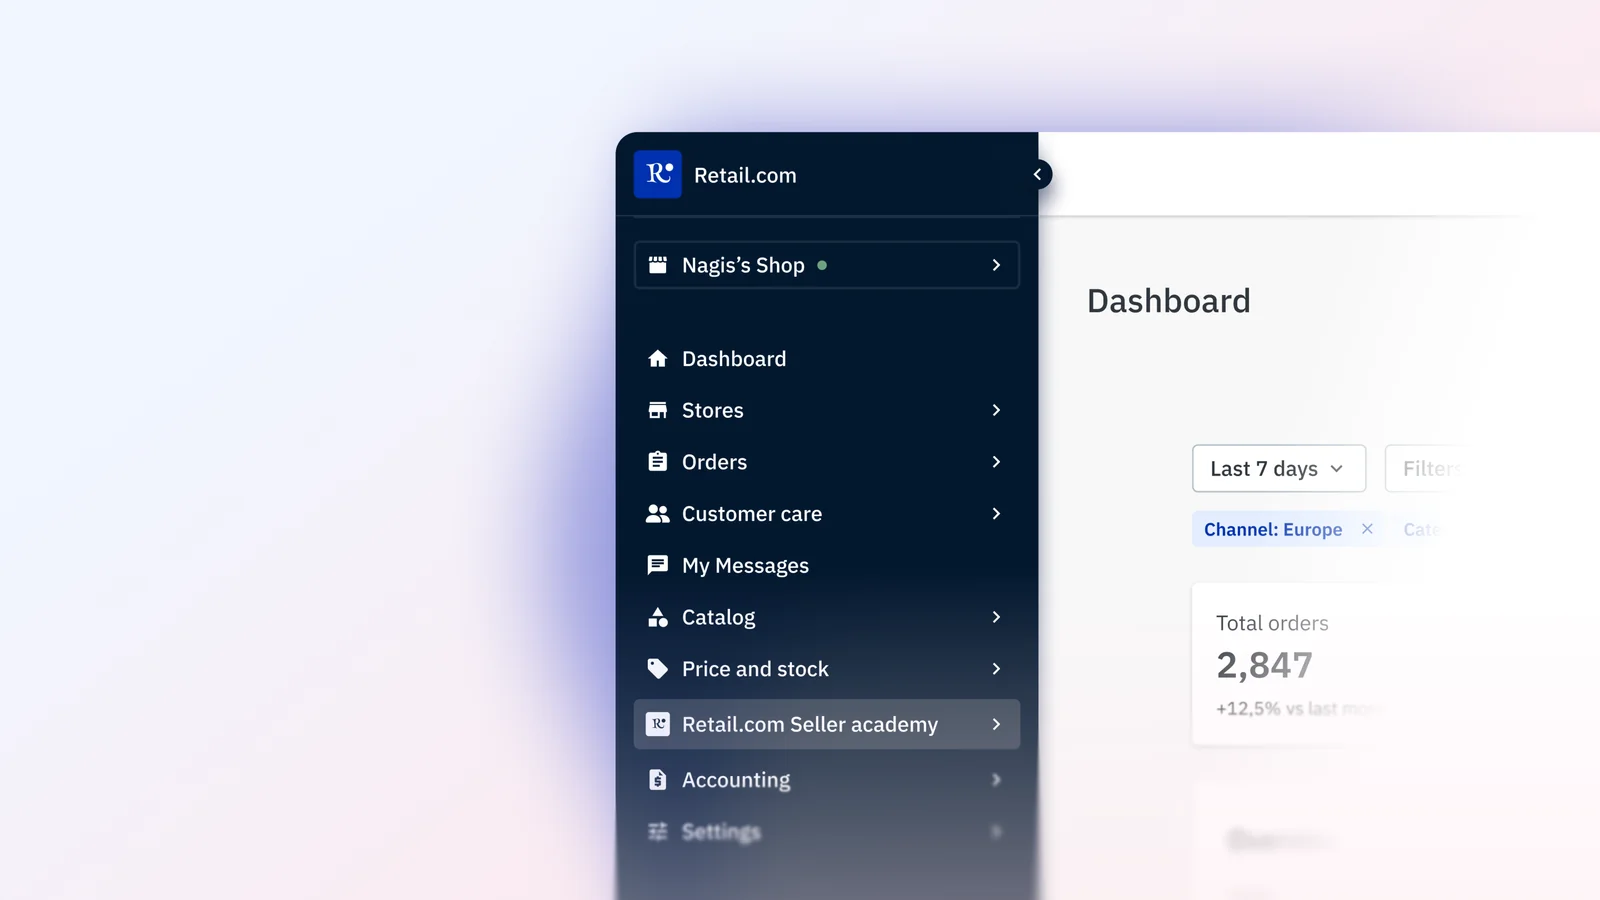This screenshot has height=900, width=1600.
Task: Expand the Seller academy chevron
Action: tap(996, 724)
